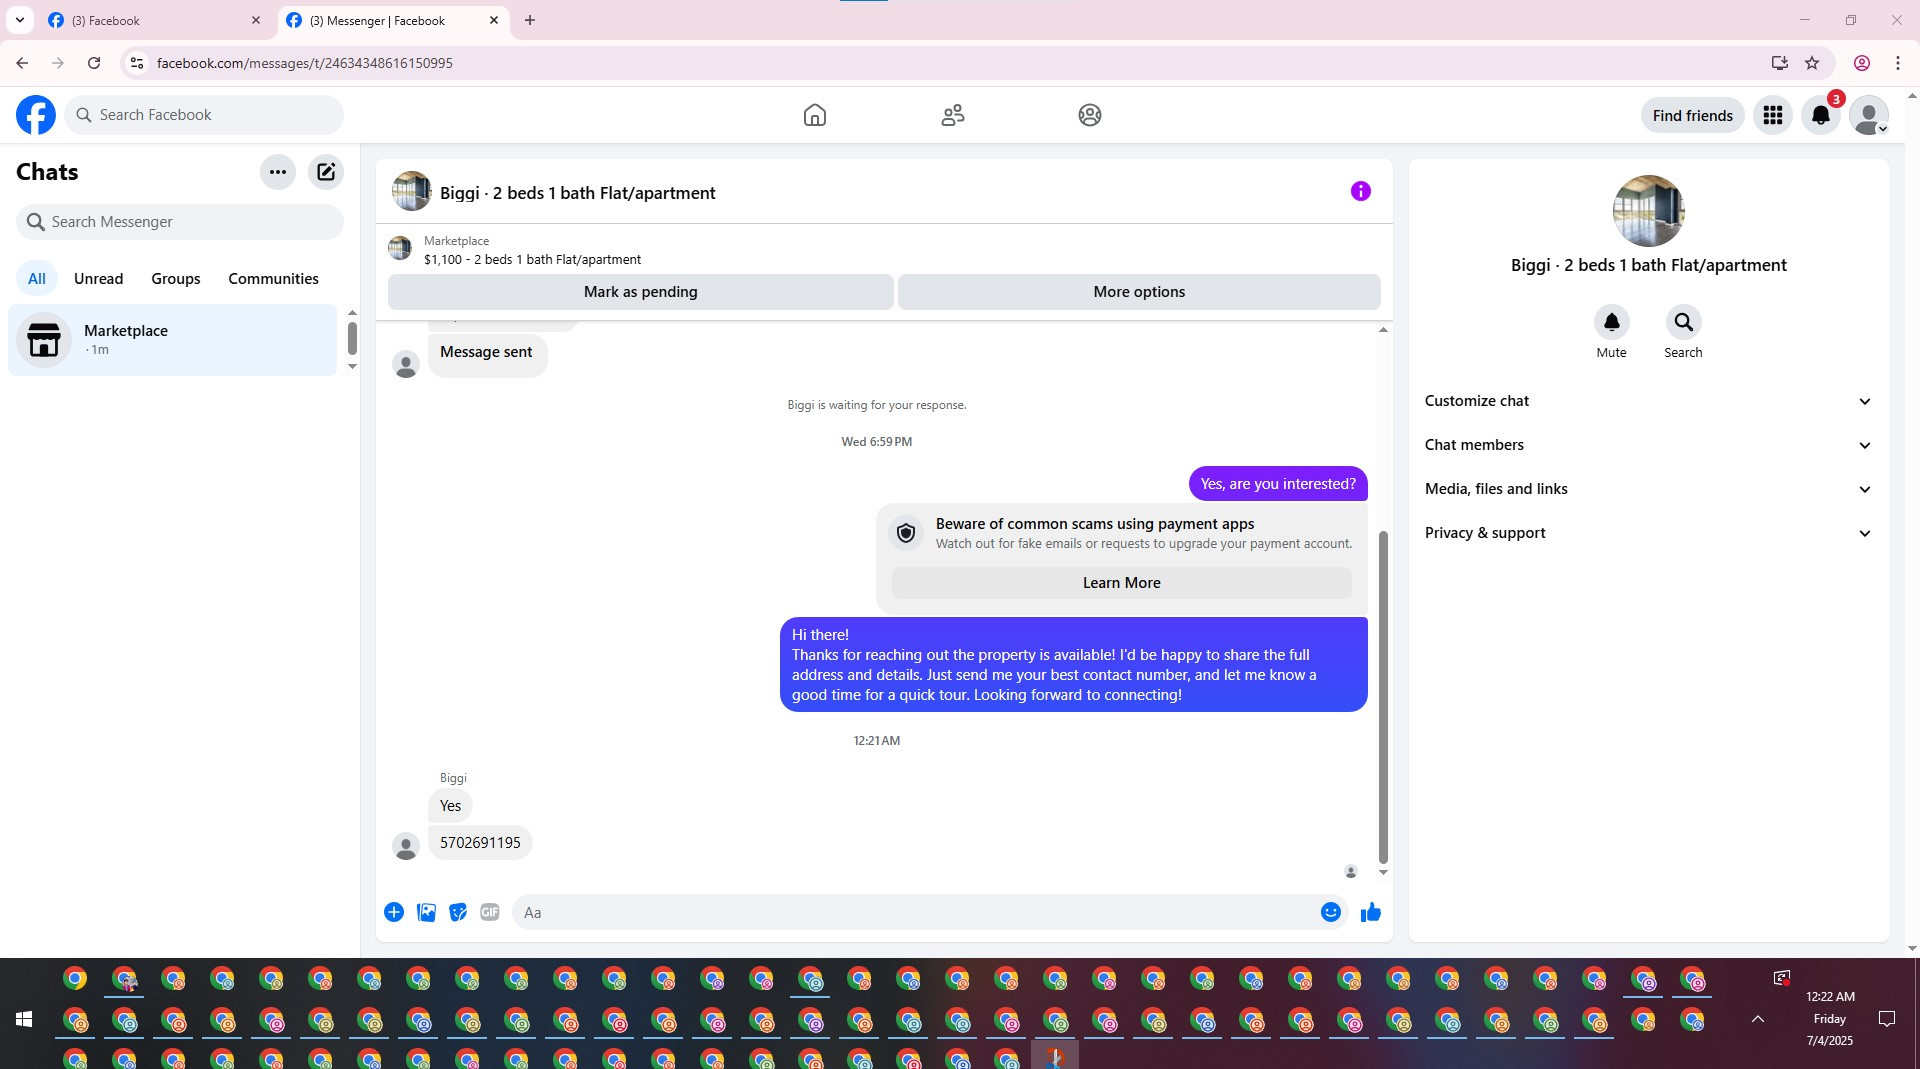Open Marketplace chat in chats list
The height and width of the screenshot is (1069, 1920).
click(x=173, y=340)
